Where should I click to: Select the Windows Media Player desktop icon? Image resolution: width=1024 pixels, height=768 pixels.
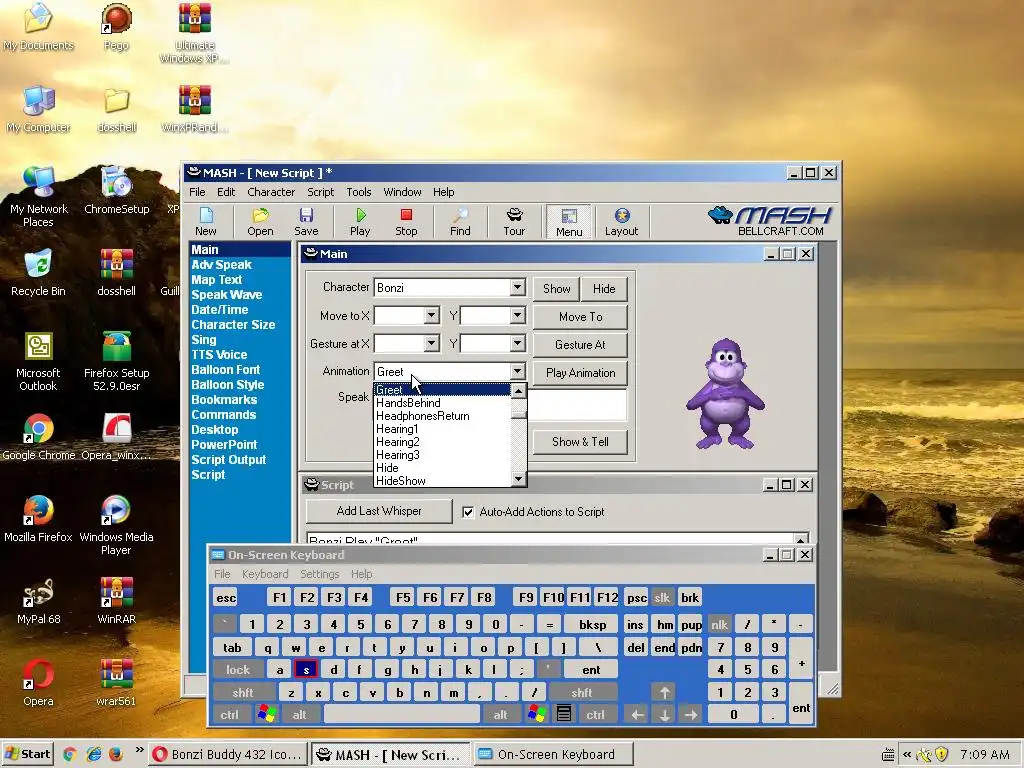coord(116,525)
